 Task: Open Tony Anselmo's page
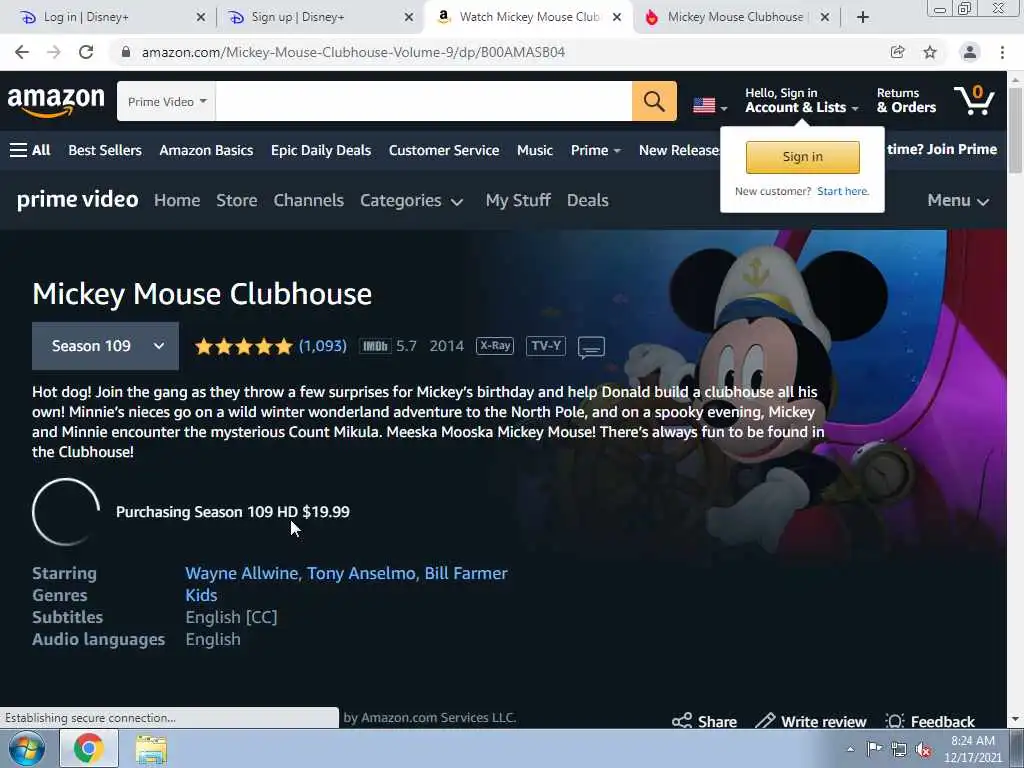click(x=361, y=573)
